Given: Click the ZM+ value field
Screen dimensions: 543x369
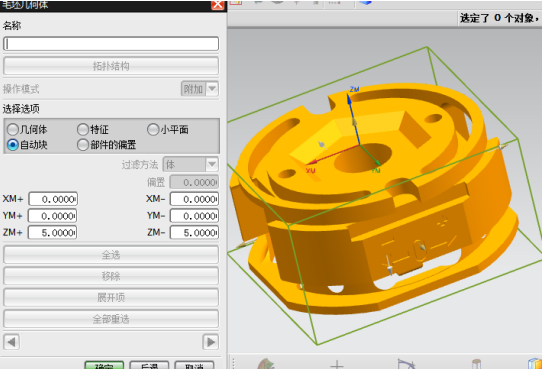Looking at the screenshot, I should point(53,233).
